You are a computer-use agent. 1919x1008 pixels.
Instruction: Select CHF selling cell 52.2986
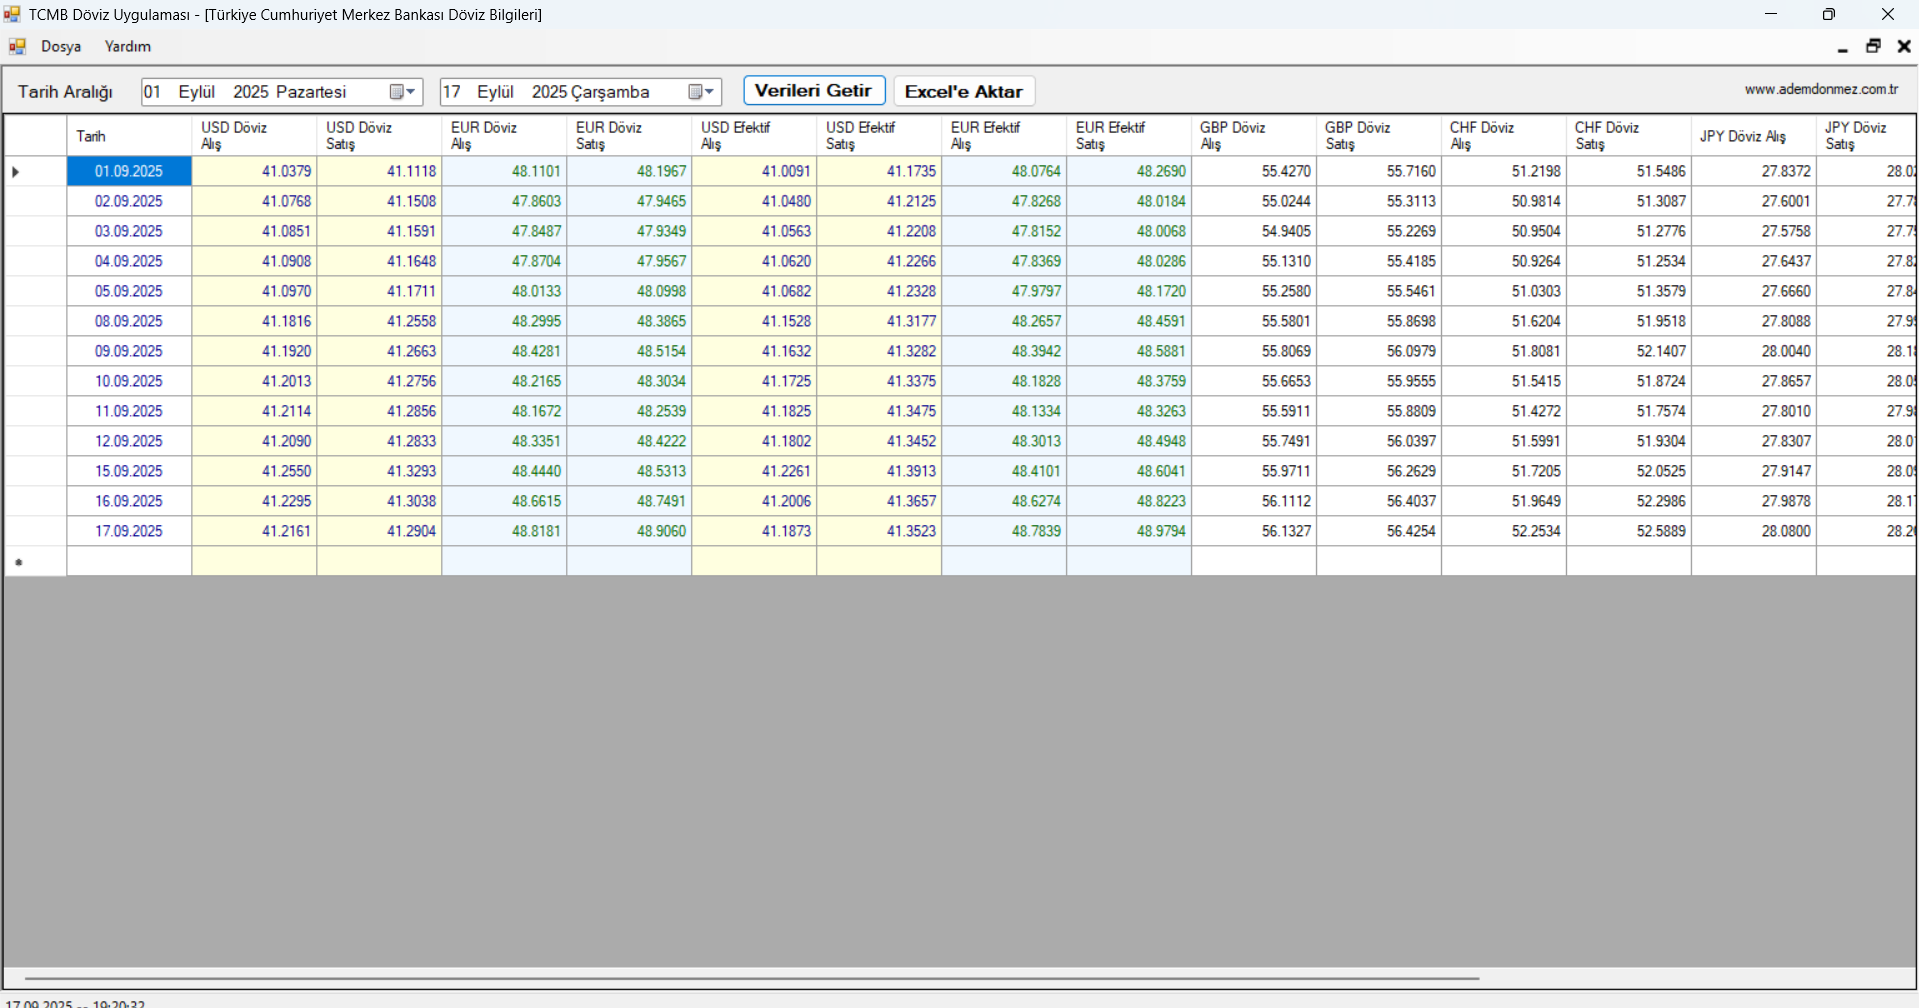tap(1629, 501)
